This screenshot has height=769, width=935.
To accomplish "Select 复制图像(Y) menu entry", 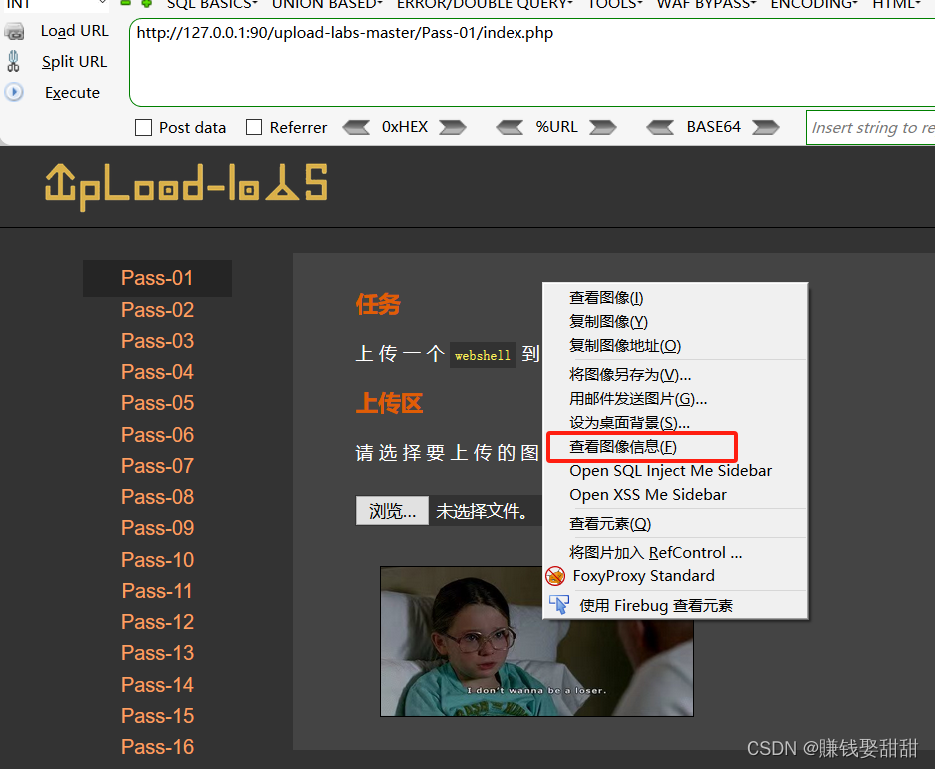I will [x=675, y=321].
